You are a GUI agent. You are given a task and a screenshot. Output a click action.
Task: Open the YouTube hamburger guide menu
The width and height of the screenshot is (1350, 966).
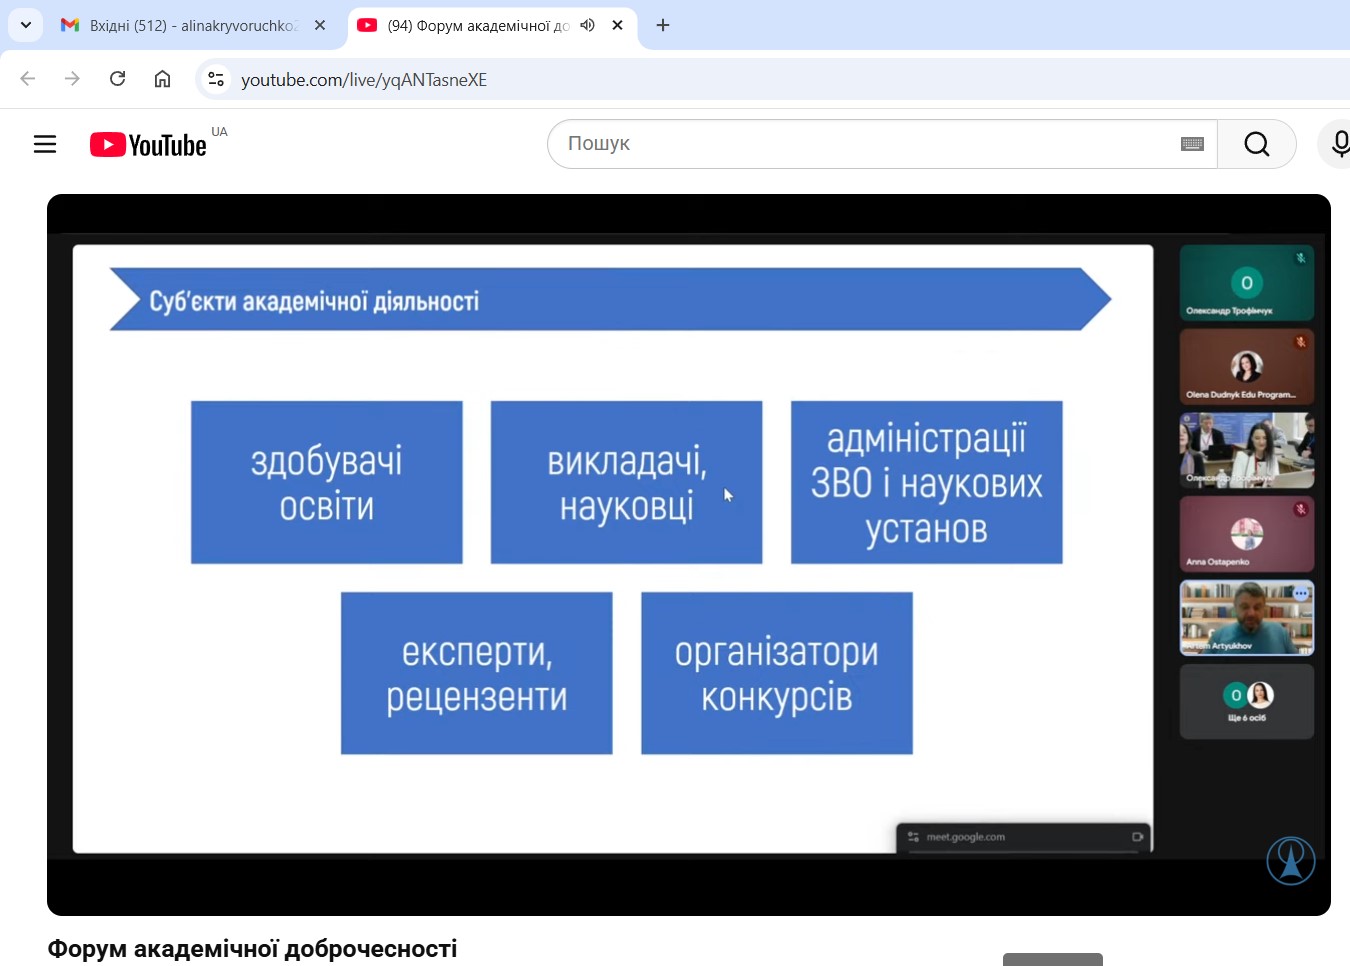pos(45,144)
